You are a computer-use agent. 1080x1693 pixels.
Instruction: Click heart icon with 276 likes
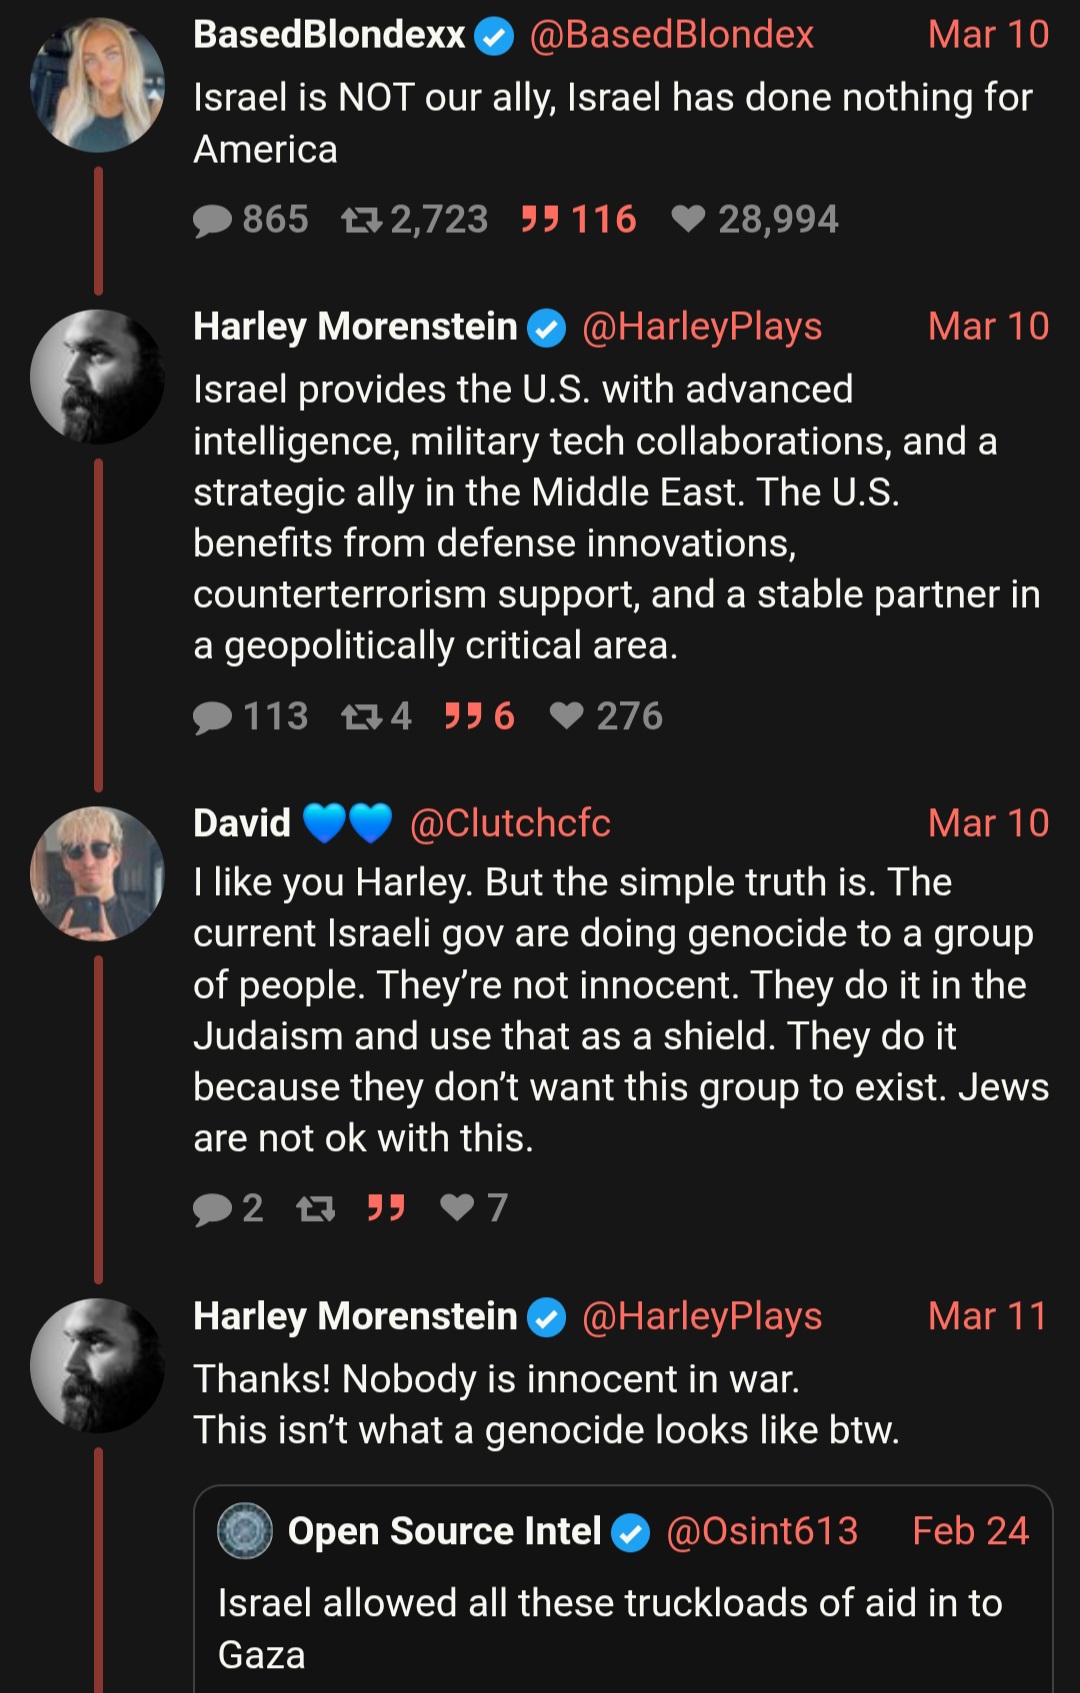pos(567,716)
